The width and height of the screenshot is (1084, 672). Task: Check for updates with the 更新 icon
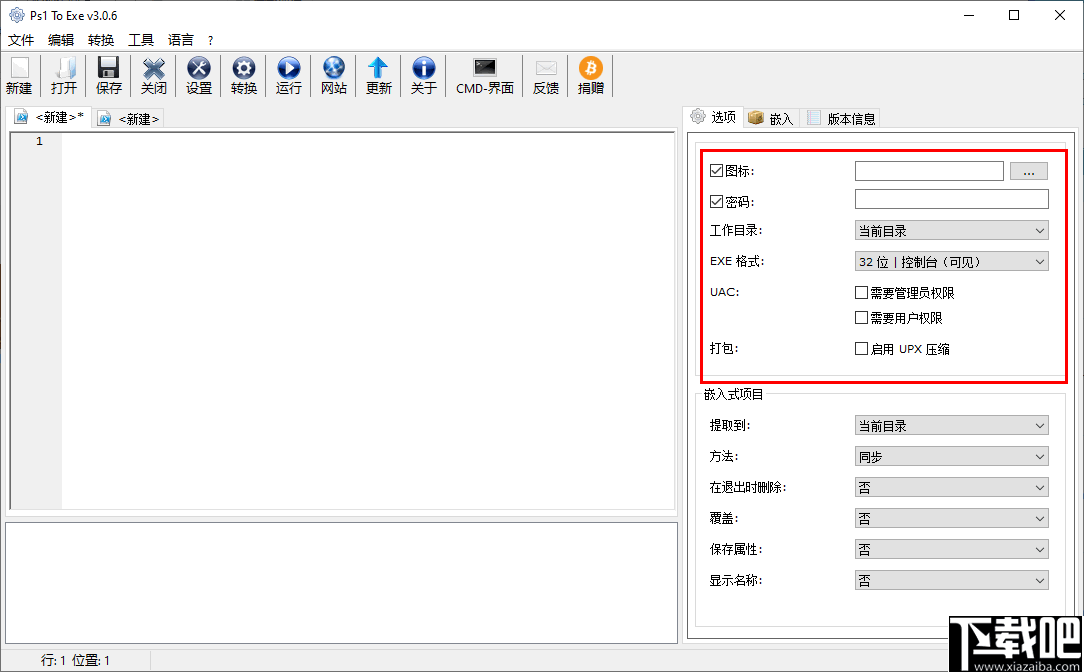pos(378,75)
